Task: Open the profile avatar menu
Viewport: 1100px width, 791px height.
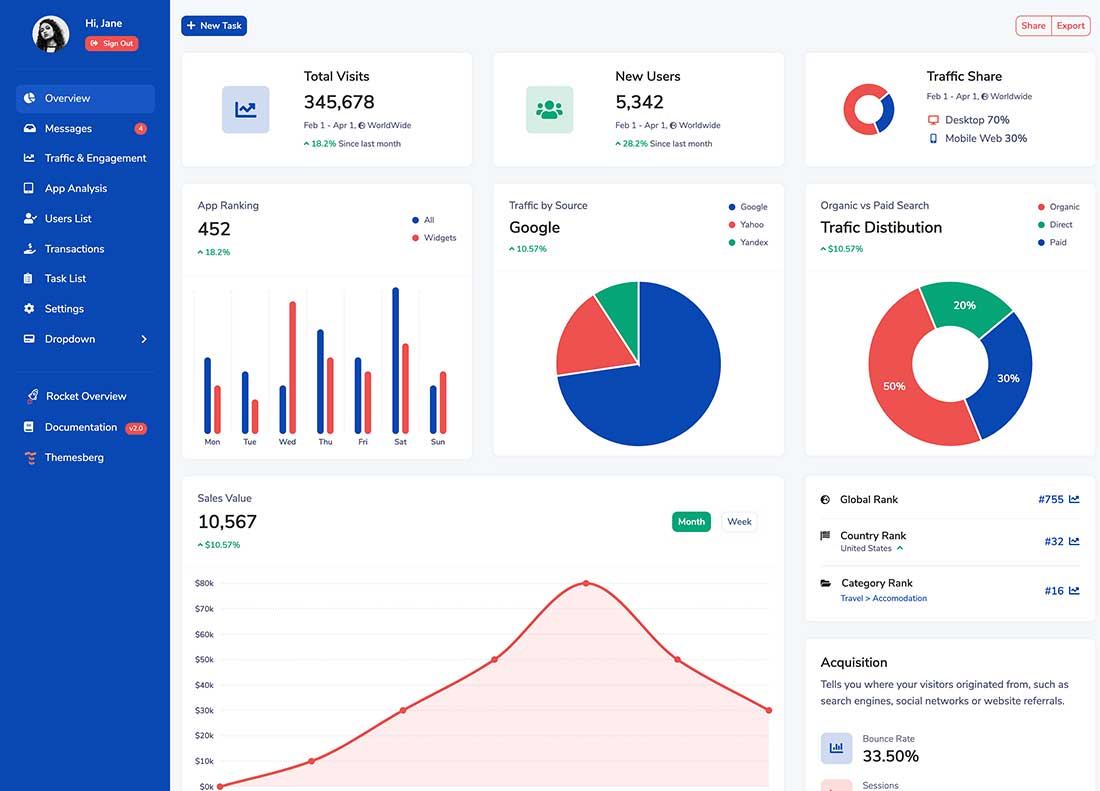Action: click(50, 33)
